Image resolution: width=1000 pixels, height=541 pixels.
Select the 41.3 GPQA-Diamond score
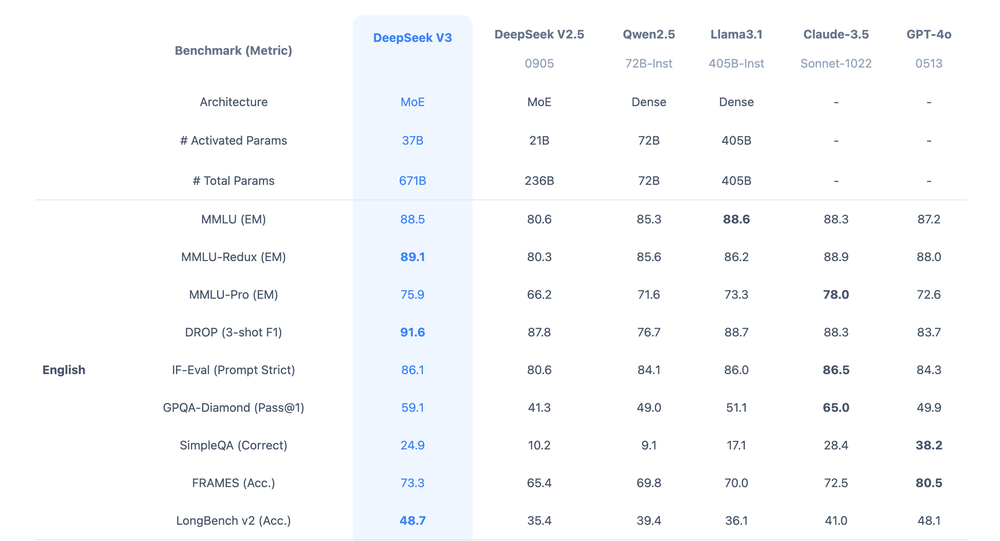(x=539, y=408)
